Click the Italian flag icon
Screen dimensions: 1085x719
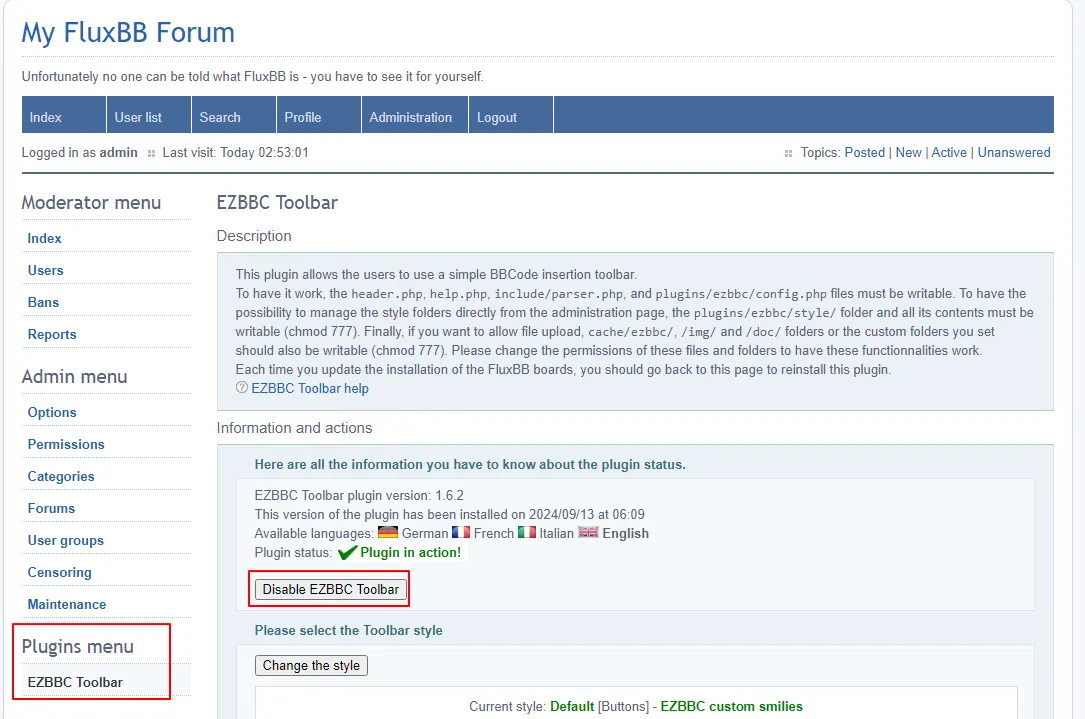(527, 532)
